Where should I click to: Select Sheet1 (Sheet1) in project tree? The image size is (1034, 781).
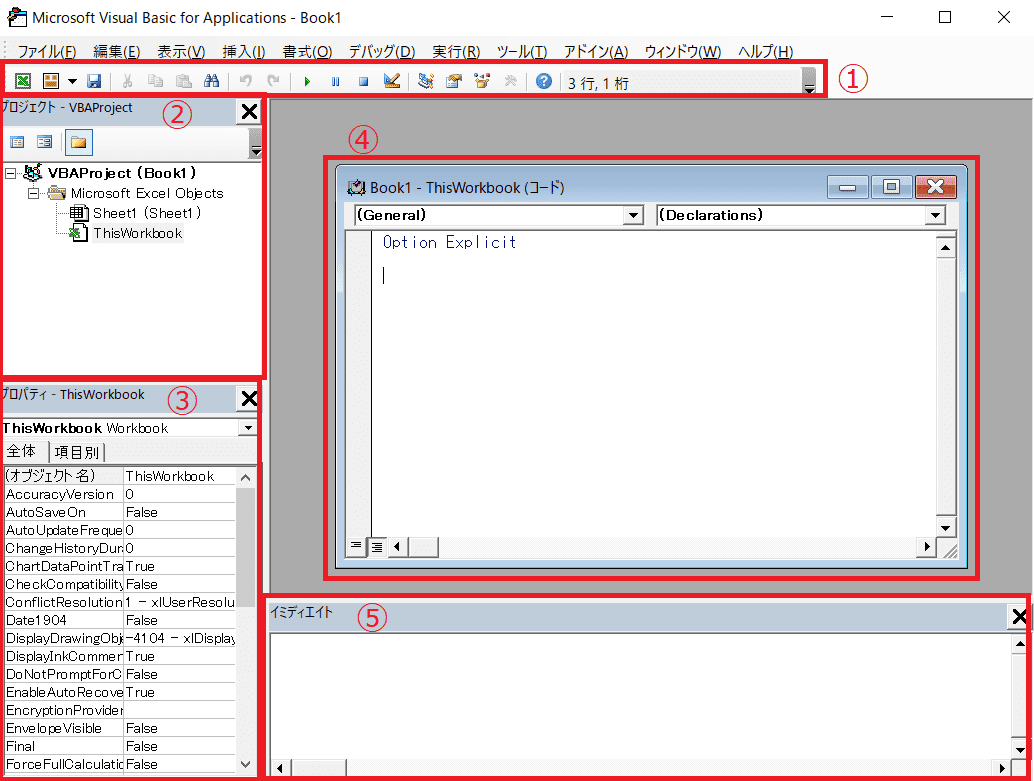(x=147, y=213)
